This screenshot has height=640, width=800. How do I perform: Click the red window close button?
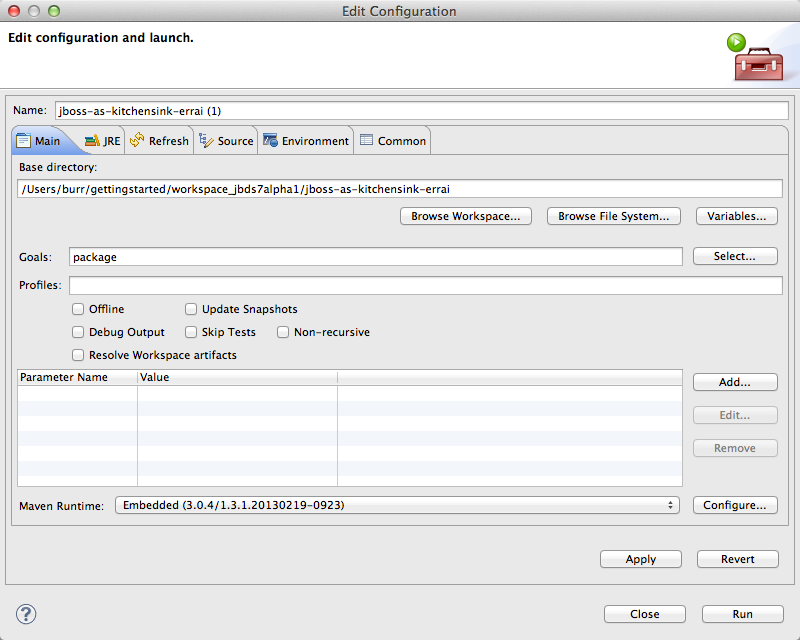tap(14, 11)
